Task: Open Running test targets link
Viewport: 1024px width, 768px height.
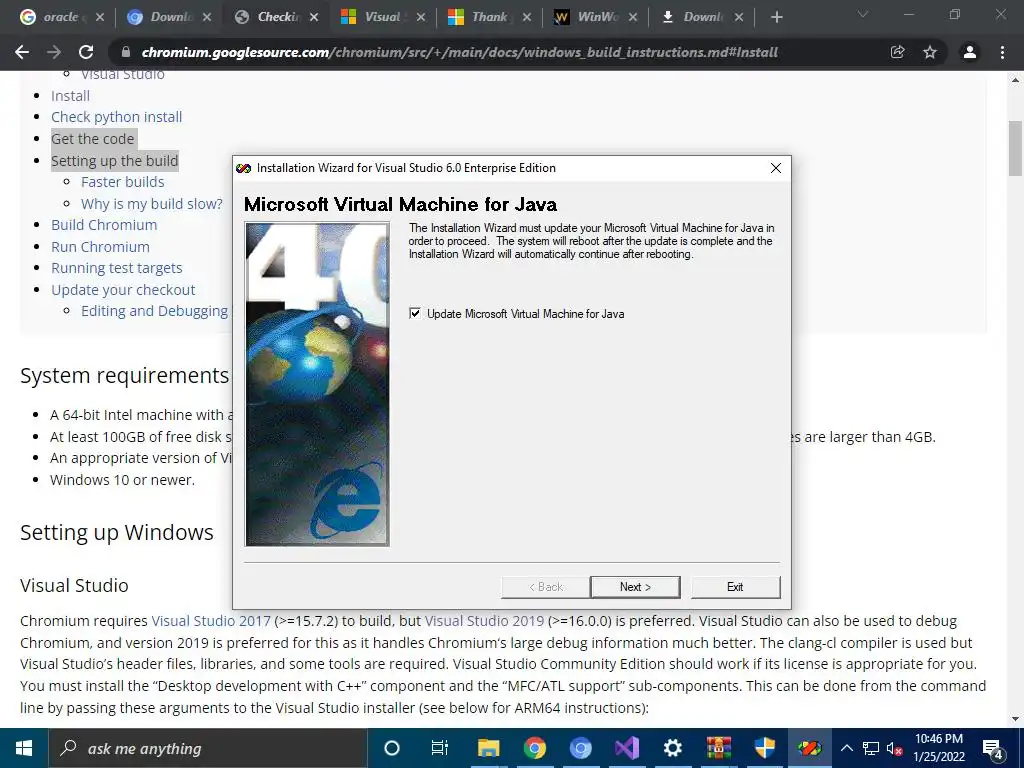Action: click(117, 268)
